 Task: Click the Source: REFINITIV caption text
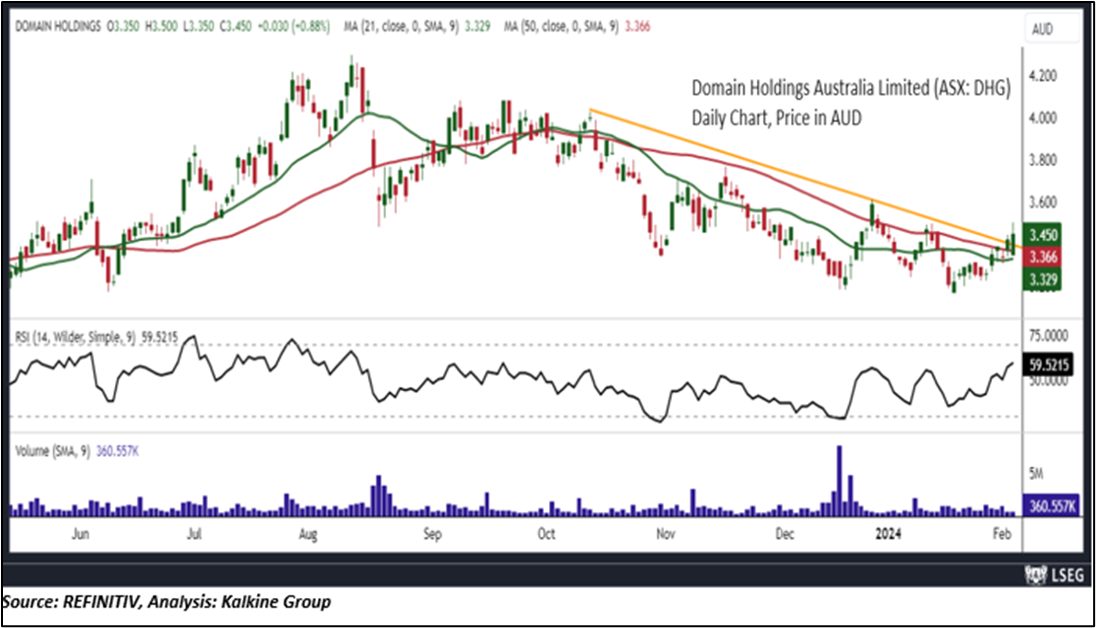(166, 601)
